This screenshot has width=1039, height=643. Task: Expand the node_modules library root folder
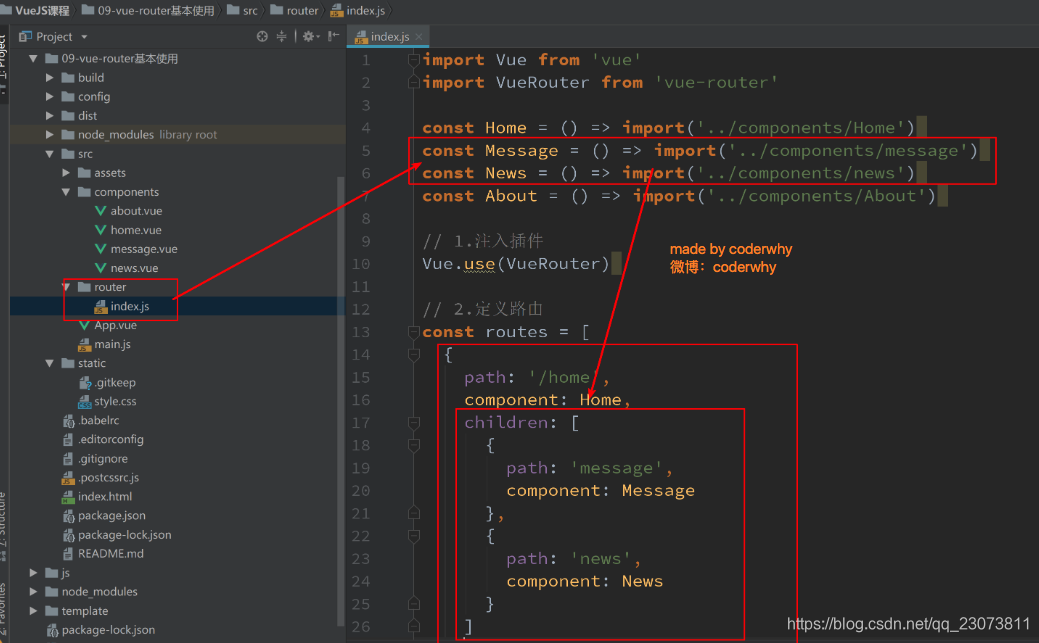(49, 135)
